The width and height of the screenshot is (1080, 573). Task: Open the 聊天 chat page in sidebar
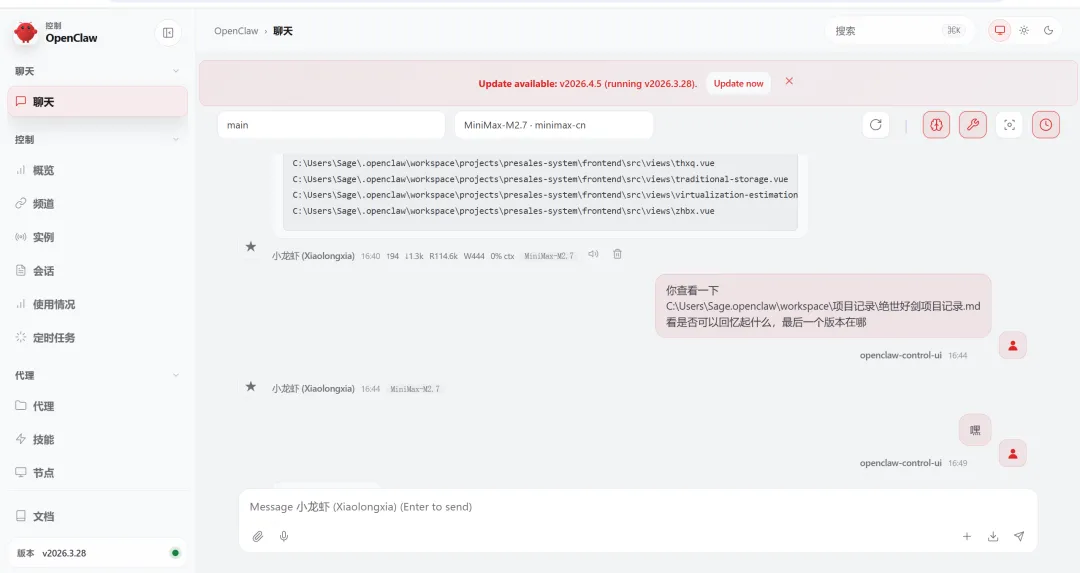pyautogui.click(x=97, y=101)
